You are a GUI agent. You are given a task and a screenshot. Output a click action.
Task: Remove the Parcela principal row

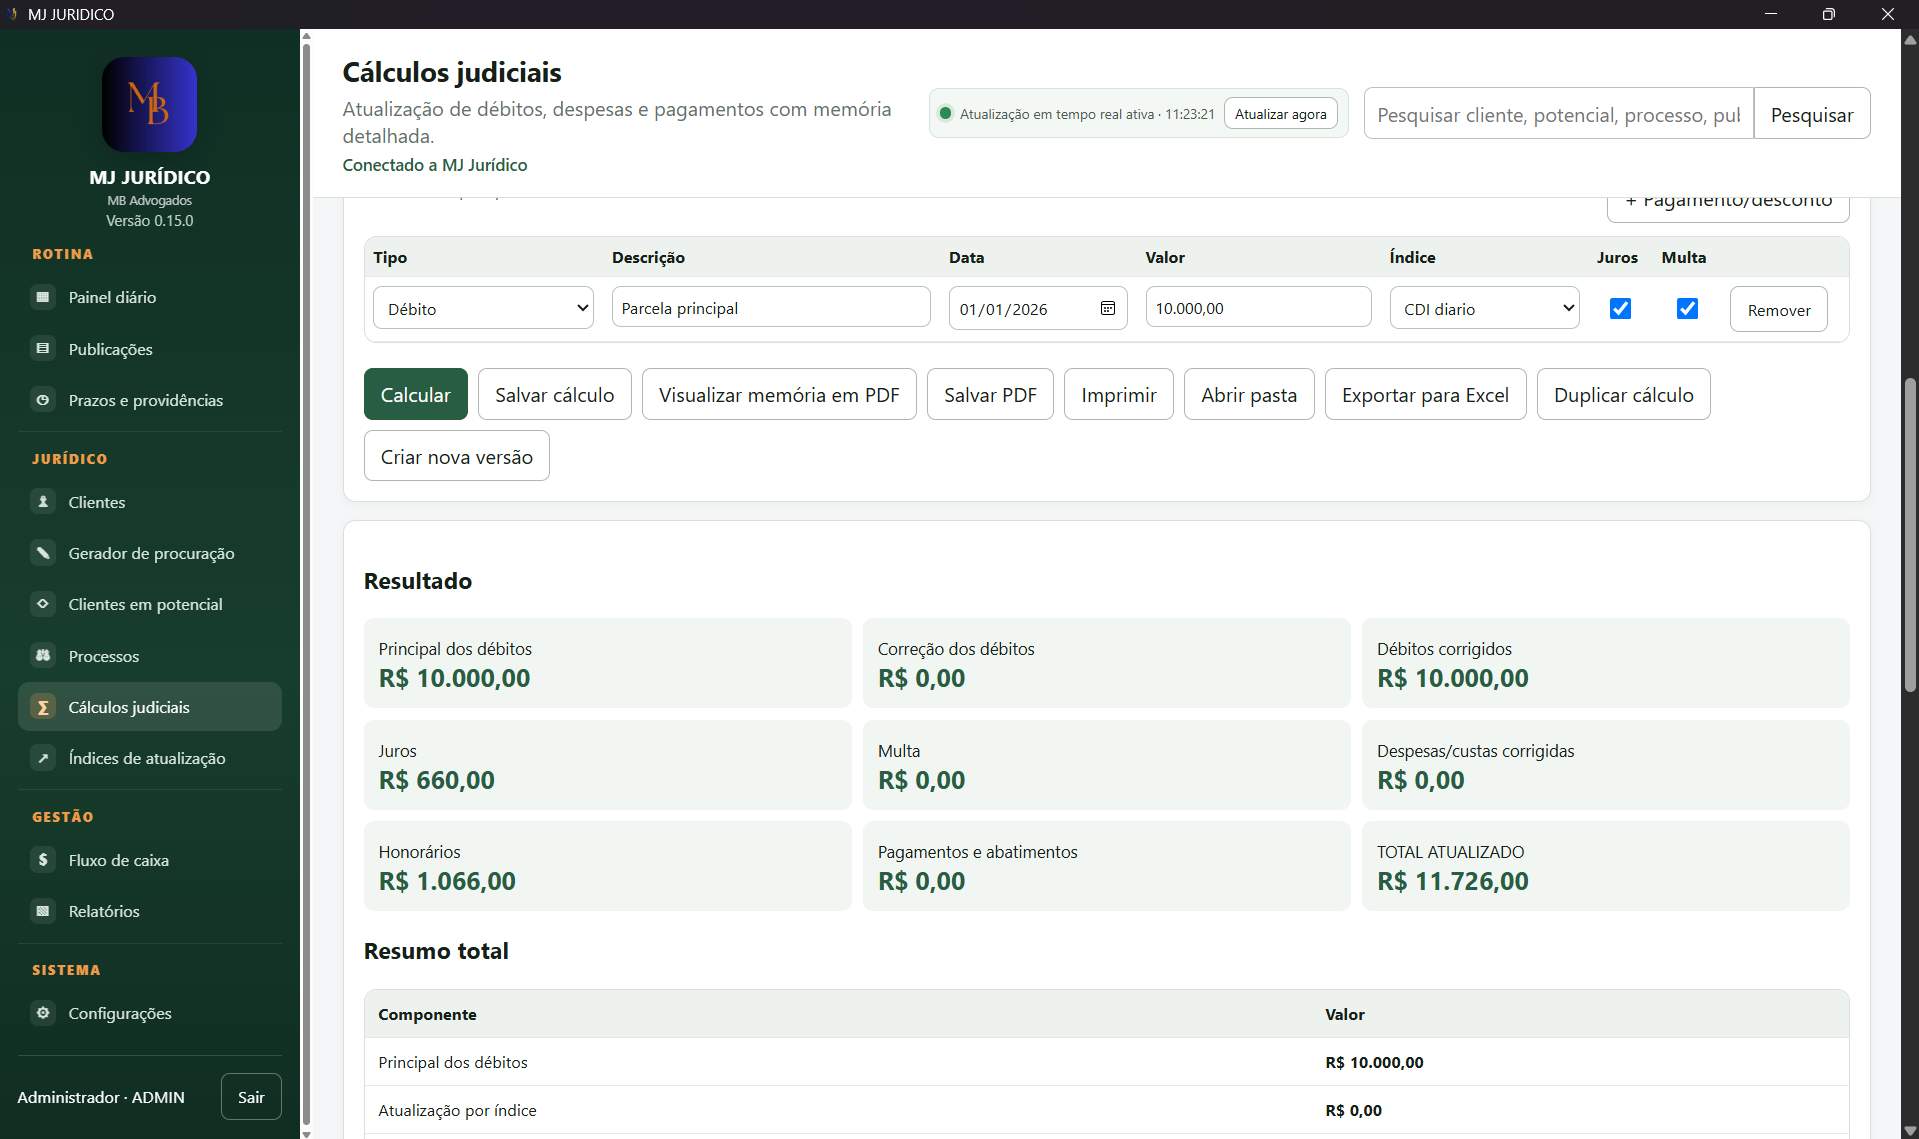[x=1778, y=309]
